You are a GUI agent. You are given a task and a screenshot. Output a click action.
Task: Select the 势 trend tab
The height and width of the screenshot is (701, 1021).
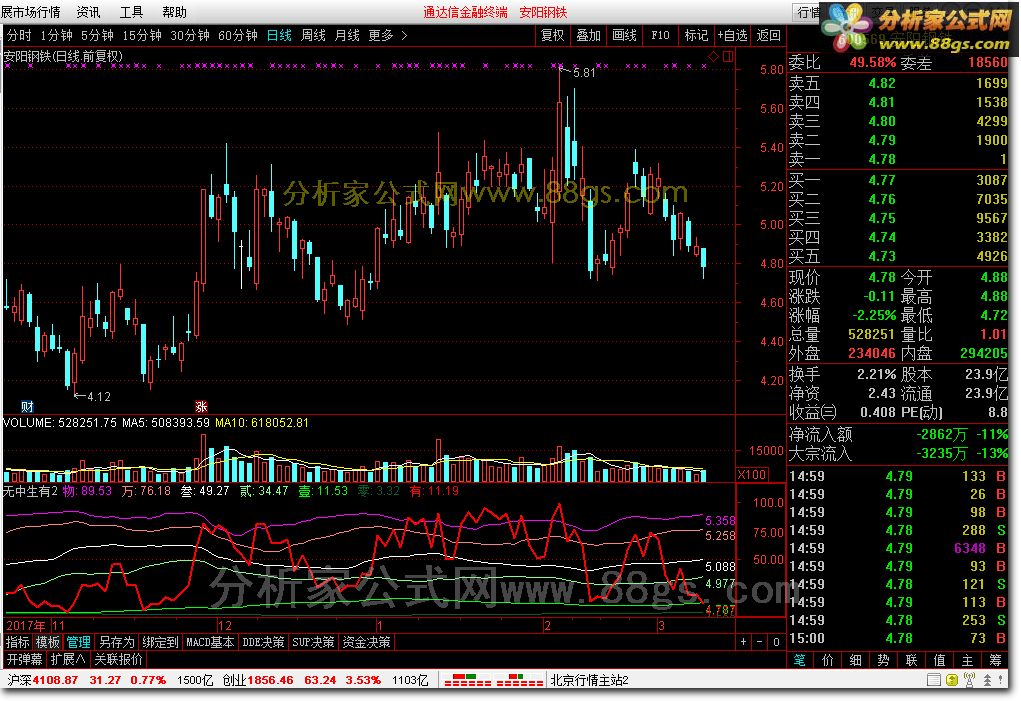883,659
